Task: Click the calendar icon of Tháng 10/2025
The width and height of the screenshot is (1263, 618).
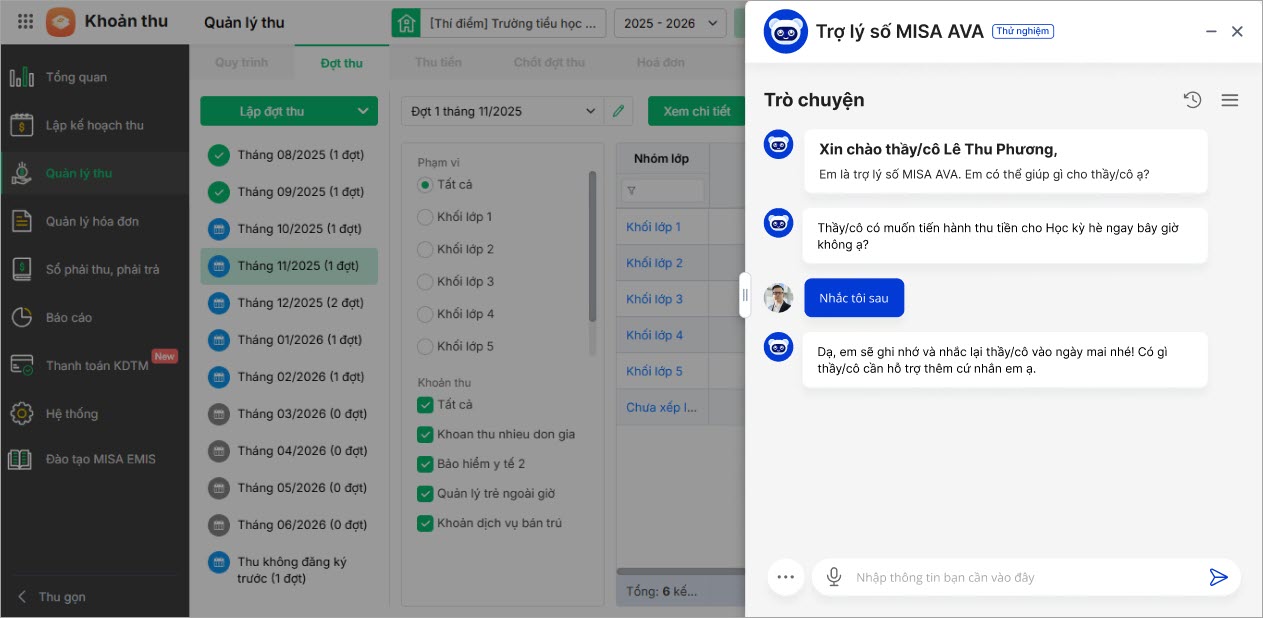Action: click(x=219, y=229)
